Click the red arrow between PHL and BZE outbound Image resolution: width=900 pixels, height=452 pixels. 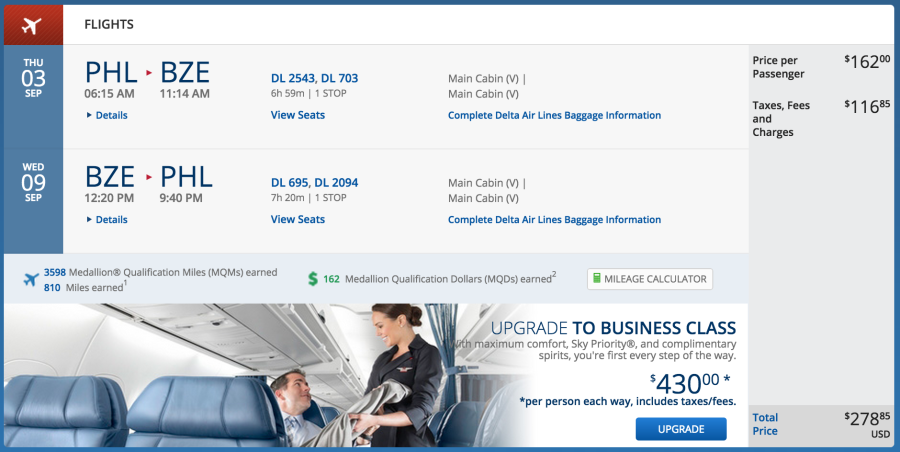(149, 73)
